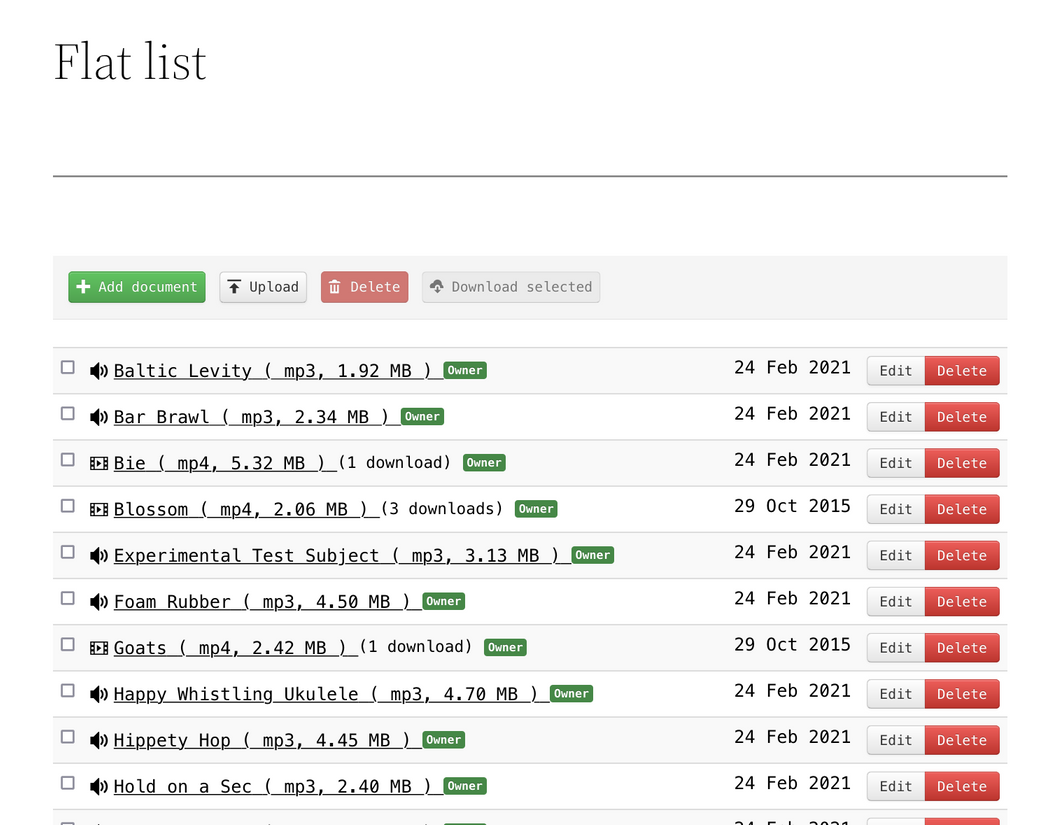
Task: Edit the Bie document
Action: (x=896, y=463)
